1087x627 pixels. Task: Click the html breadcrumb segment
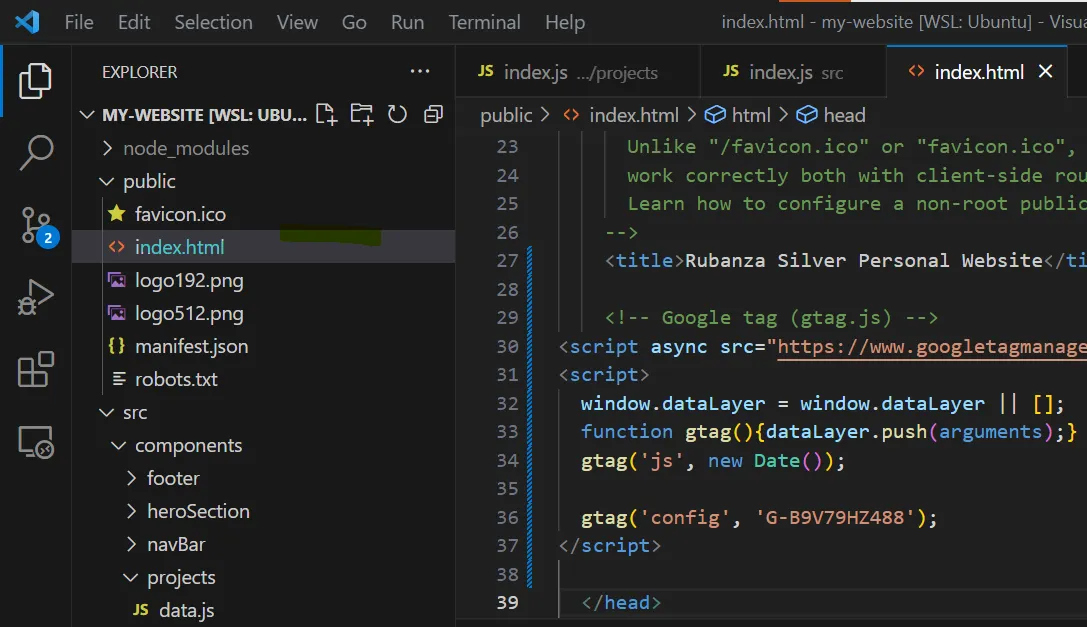click(x=750, y=115)
